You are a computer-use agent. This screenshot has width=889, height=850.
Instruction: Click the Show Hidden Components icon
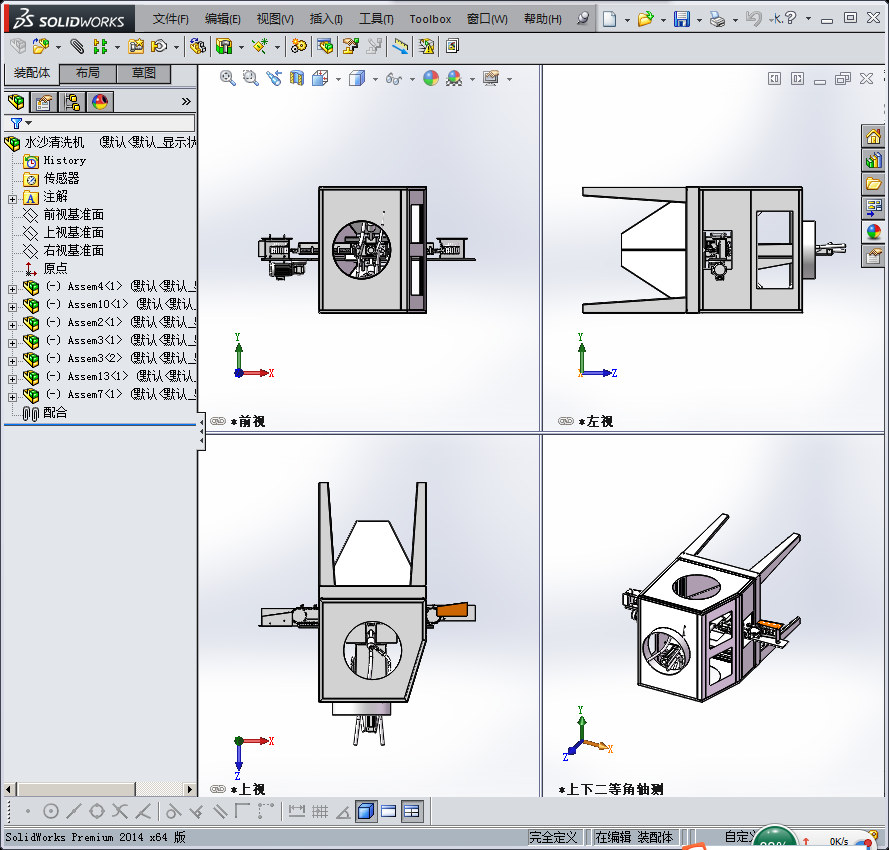197,46
